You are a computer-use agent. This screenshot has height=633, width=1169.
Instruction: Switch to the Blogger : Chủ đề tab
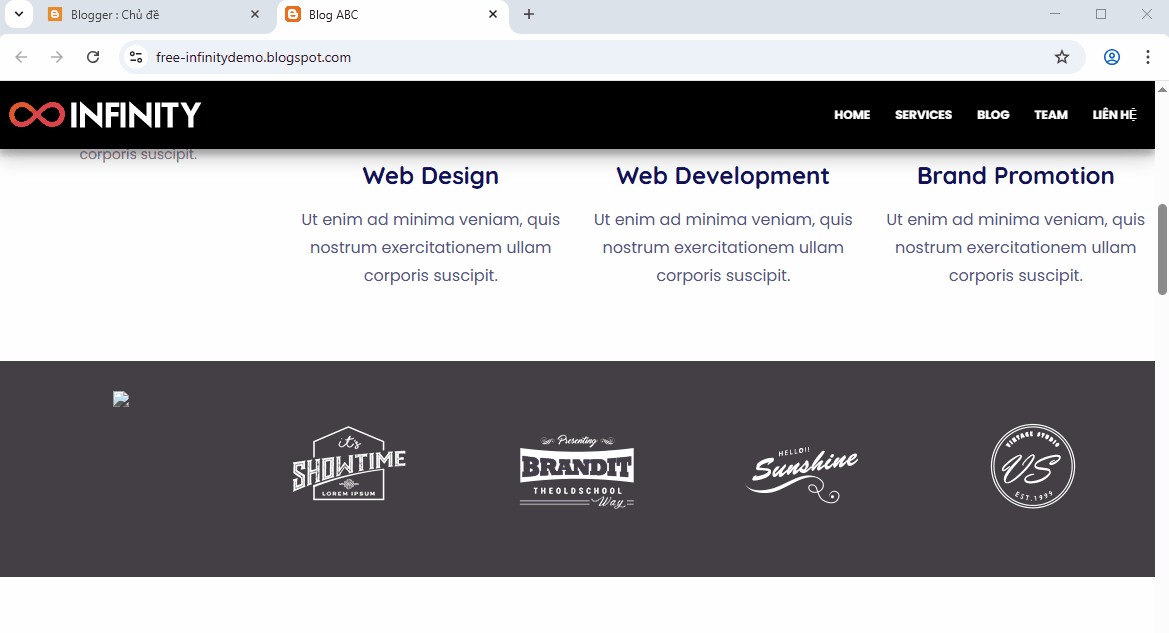click(x=155, y=15)
